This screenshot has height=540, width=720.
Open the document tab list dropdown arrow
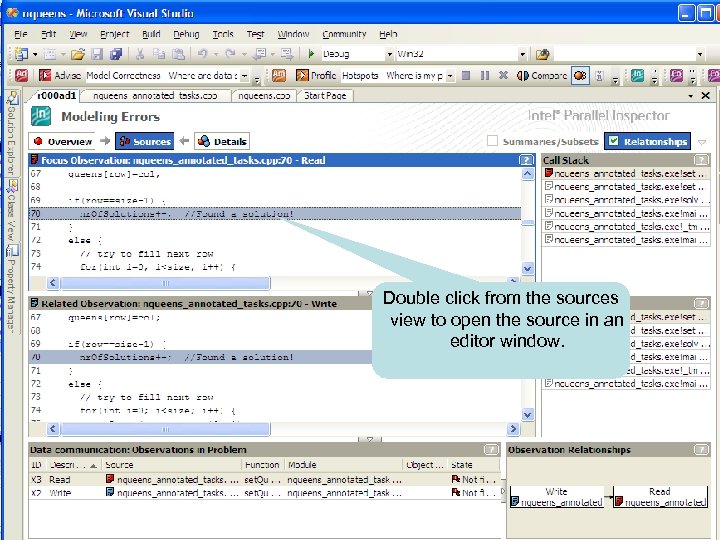click(x=691, y=96)
